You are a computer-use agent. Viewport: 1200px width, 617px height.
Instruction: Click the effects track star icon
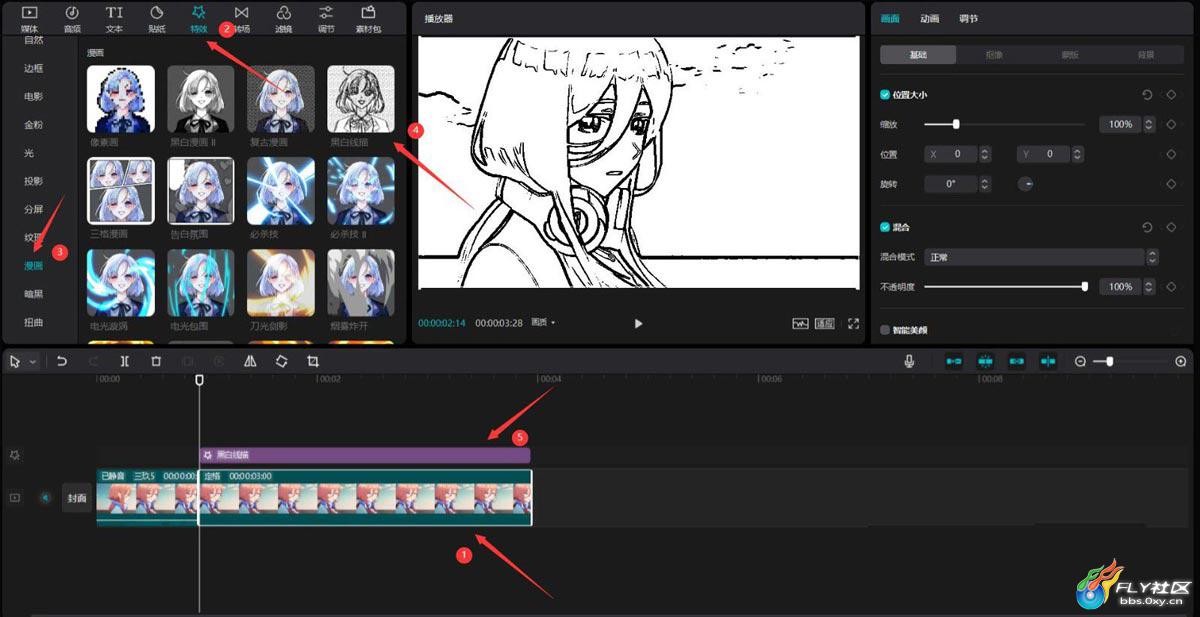coord(14,455)
